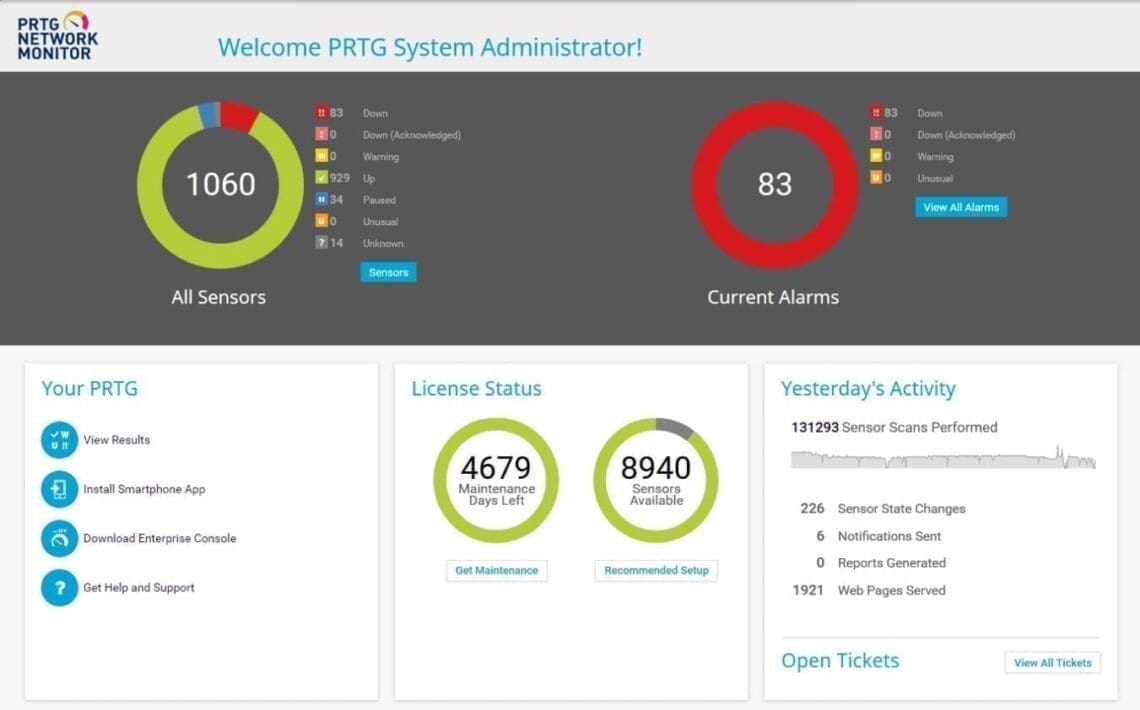Click the gray Unknown sensor status icon
The height and width of the screenshot is (710, 1140).
[322, 242]
